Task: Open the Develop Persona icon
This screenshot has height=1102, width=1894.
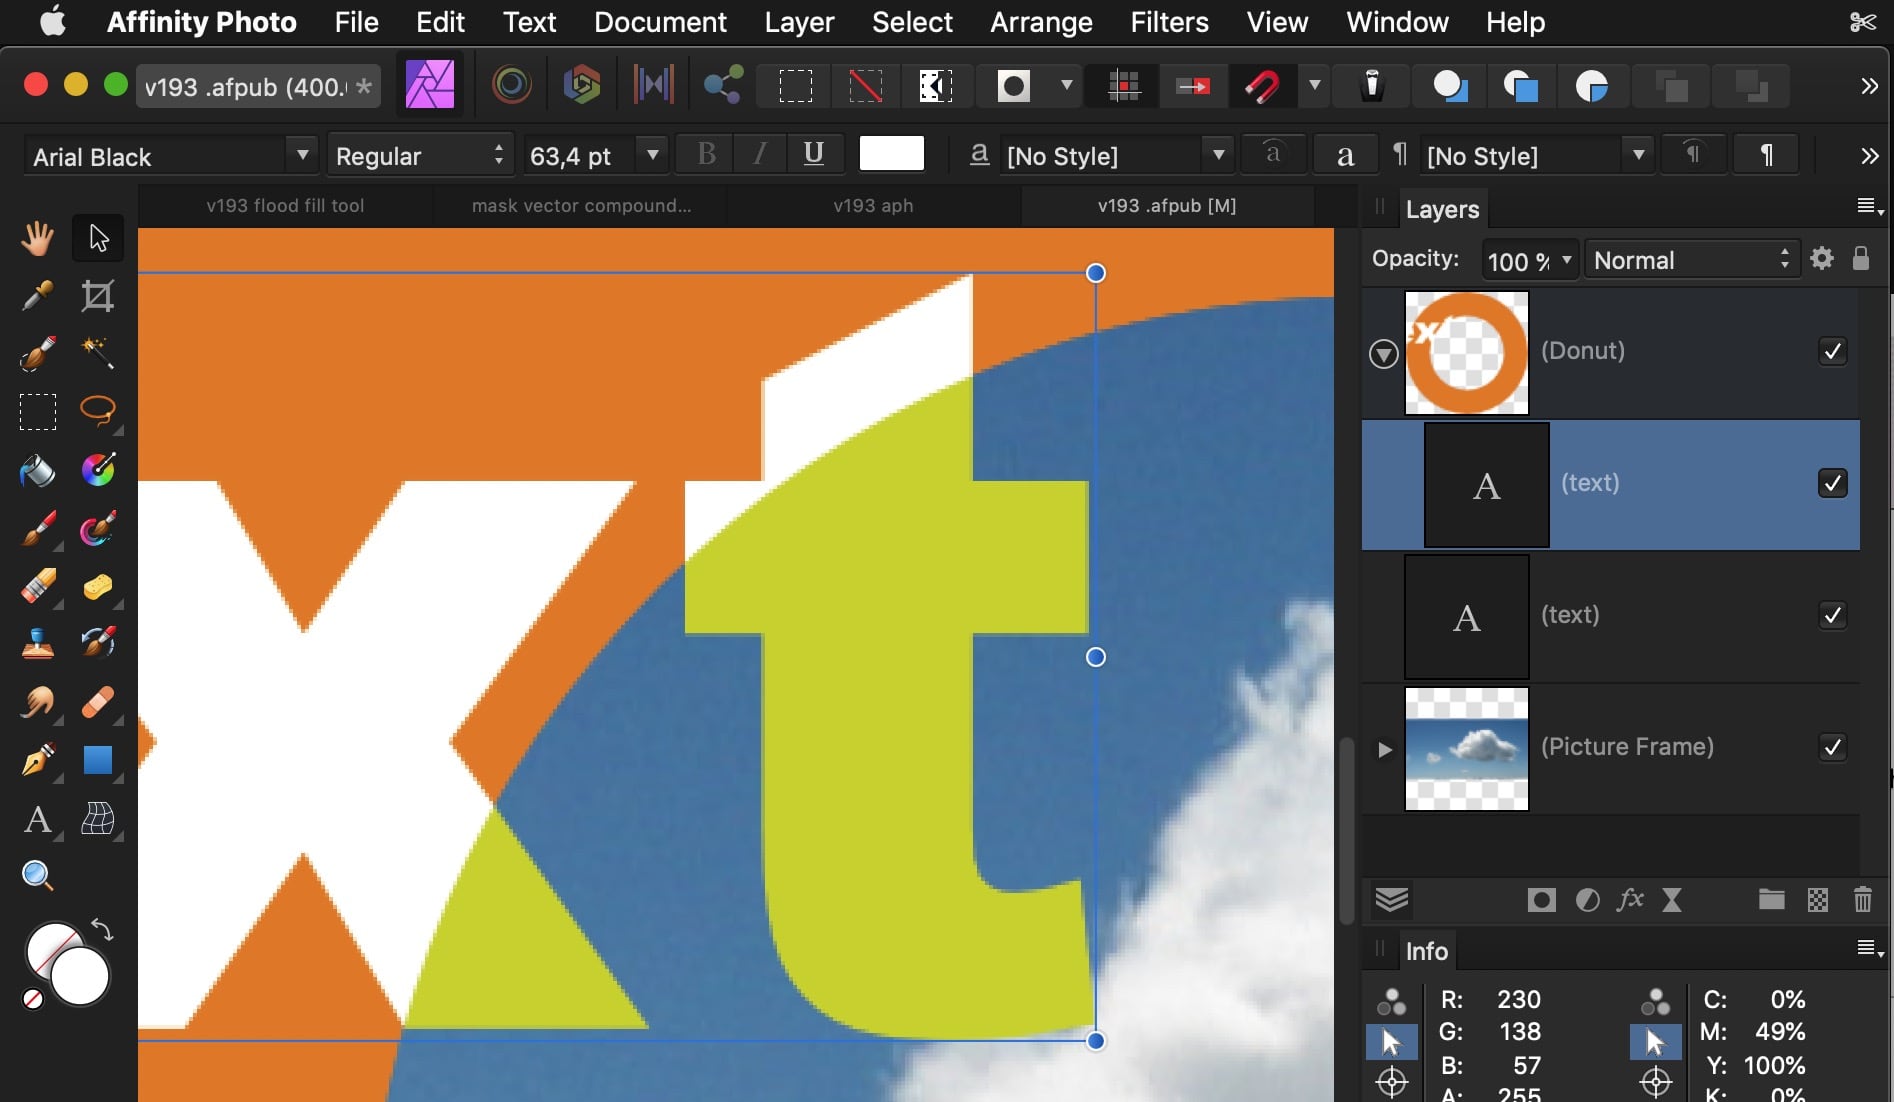Action: coord(582,85)
